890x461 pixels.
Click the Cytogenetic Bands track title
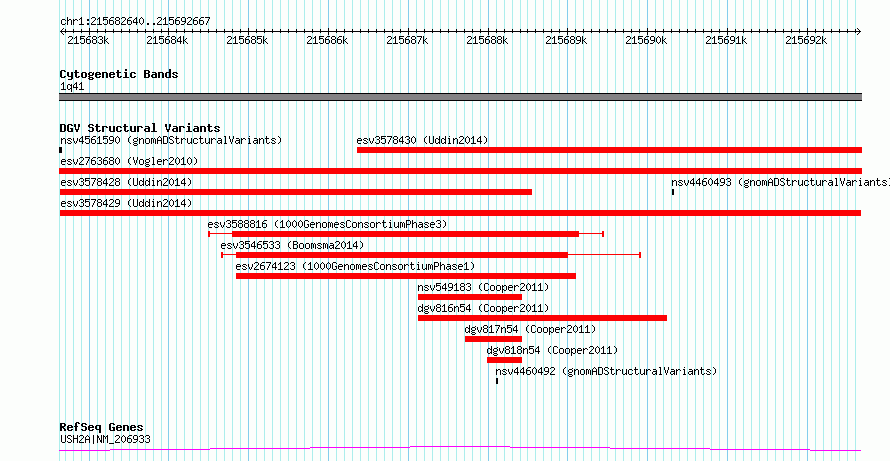coord(119,74)
